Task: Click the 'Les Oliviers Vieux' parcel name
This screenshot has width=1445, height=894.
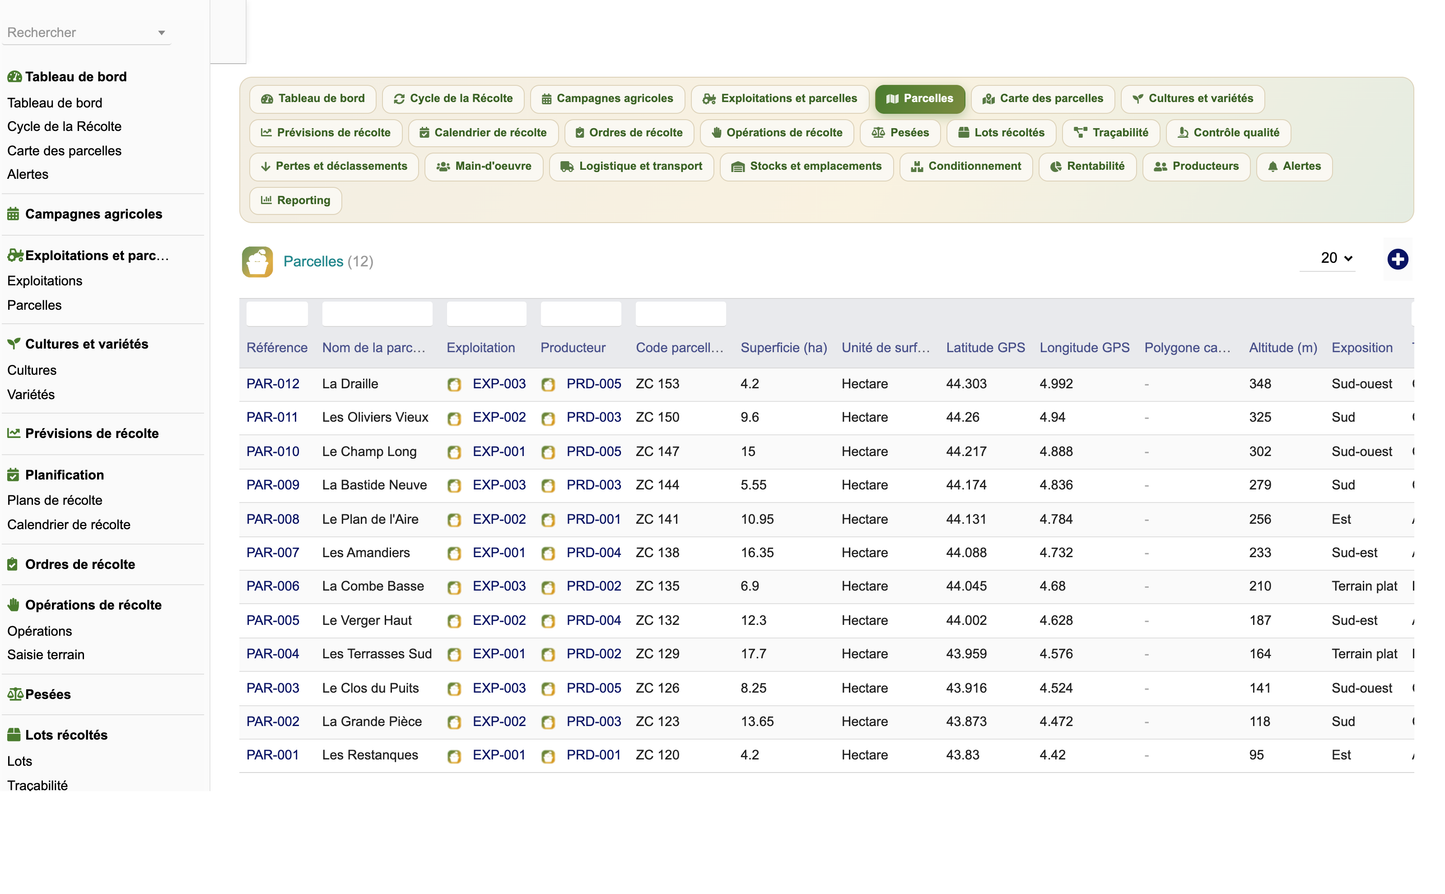Action: pyautogui.click(x=375, y=417)
